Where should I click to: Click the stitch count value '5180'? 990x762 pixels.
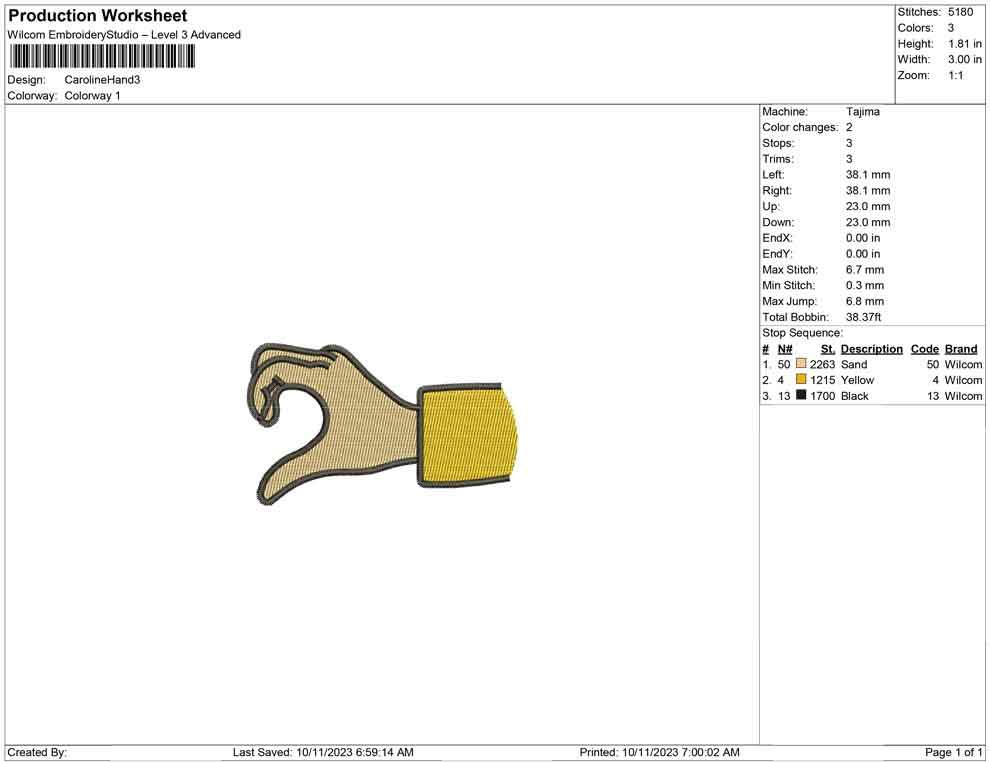point(960,12)
